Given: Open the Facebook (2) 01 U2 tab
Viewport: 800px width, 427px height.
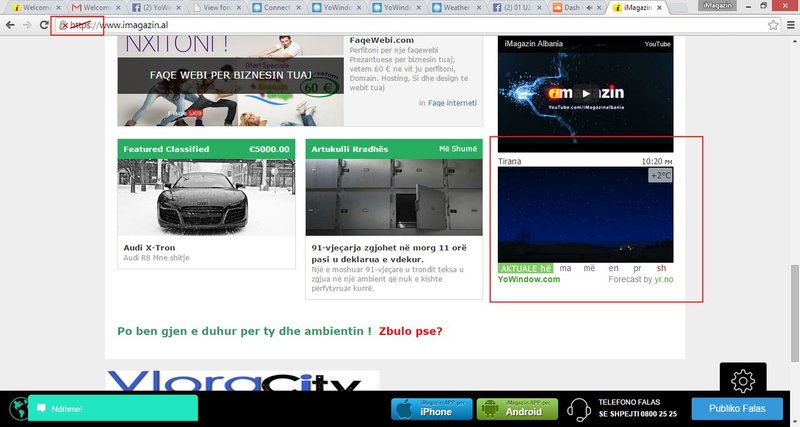Looking at the screenshot, I should (517, 8).
